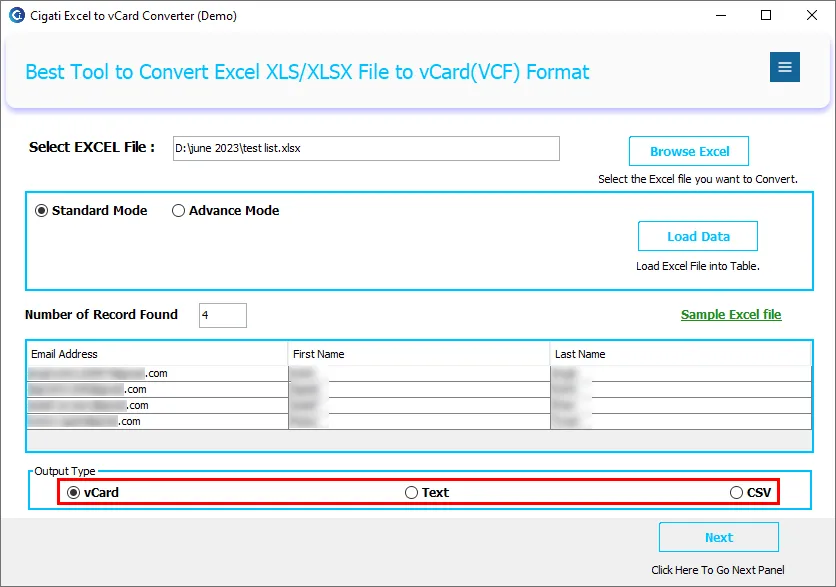Click the First Name column header
Viewport: 836px width, 587px height.
coord(419,354)
